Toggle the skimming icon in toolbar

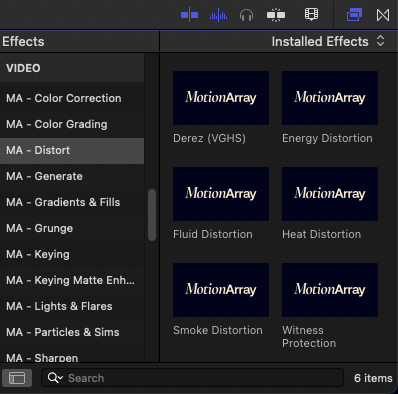[x=189, y=15]
